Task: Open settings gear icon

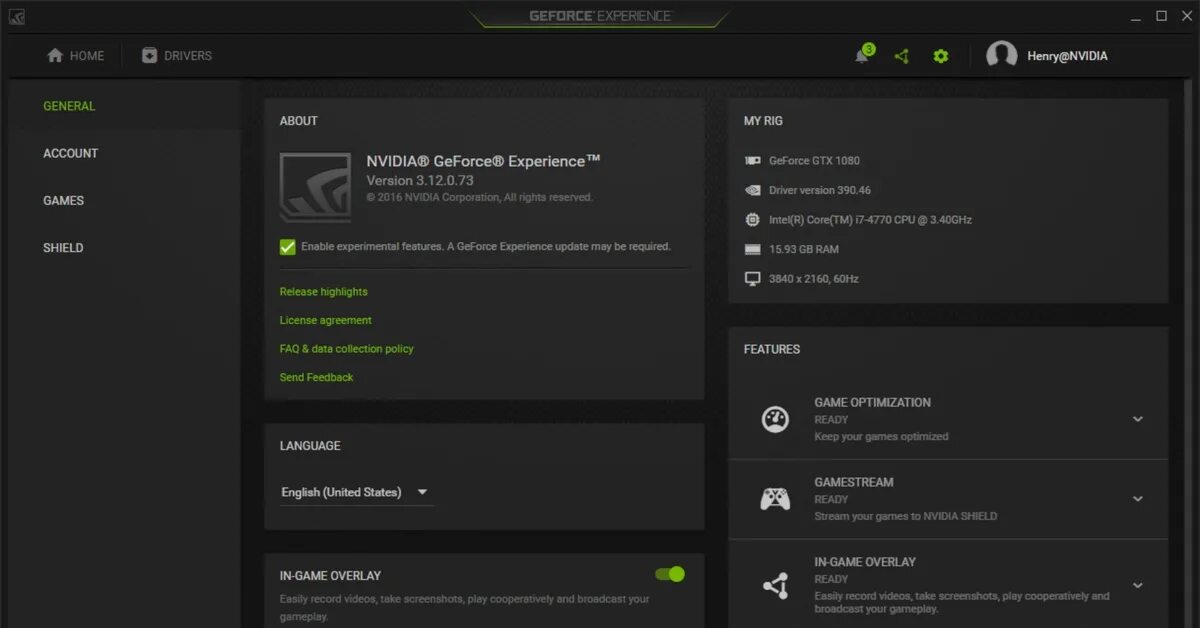Action: coord(940,56)
